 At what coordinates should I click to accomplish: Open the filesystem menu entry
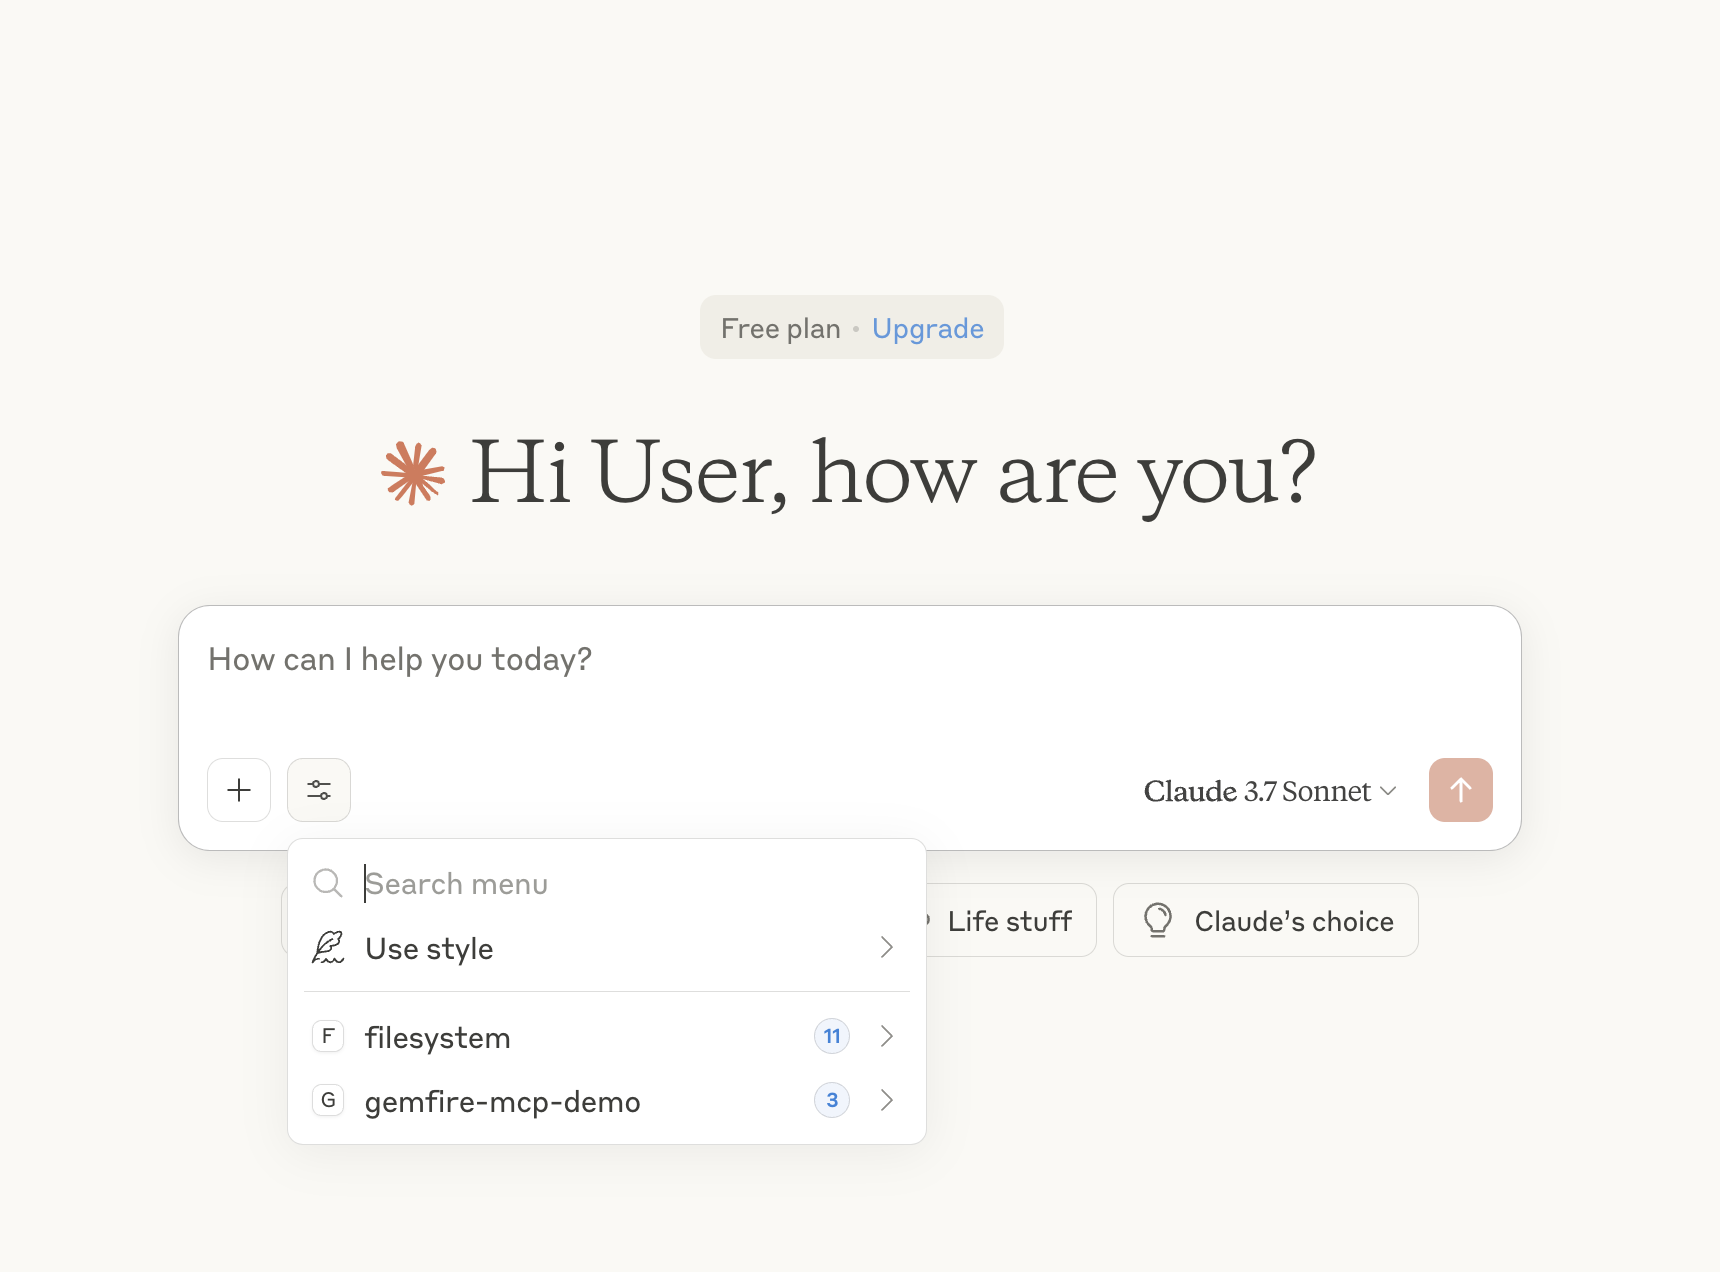point(607,1037)
